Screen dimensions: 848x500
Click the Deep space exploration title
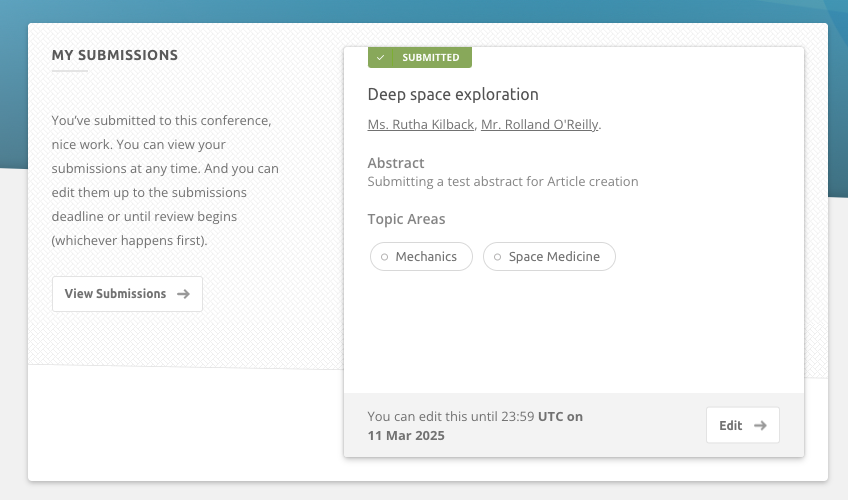[x=453, y=95]
